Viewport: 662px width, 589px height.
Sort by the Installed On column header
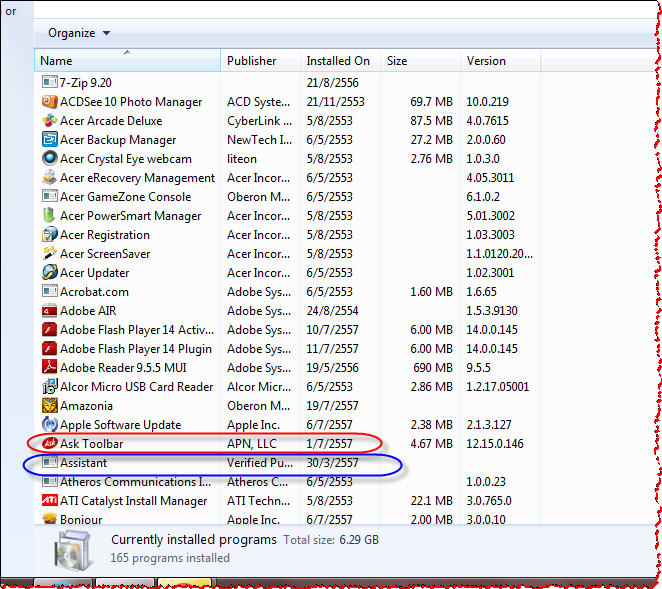340,61
